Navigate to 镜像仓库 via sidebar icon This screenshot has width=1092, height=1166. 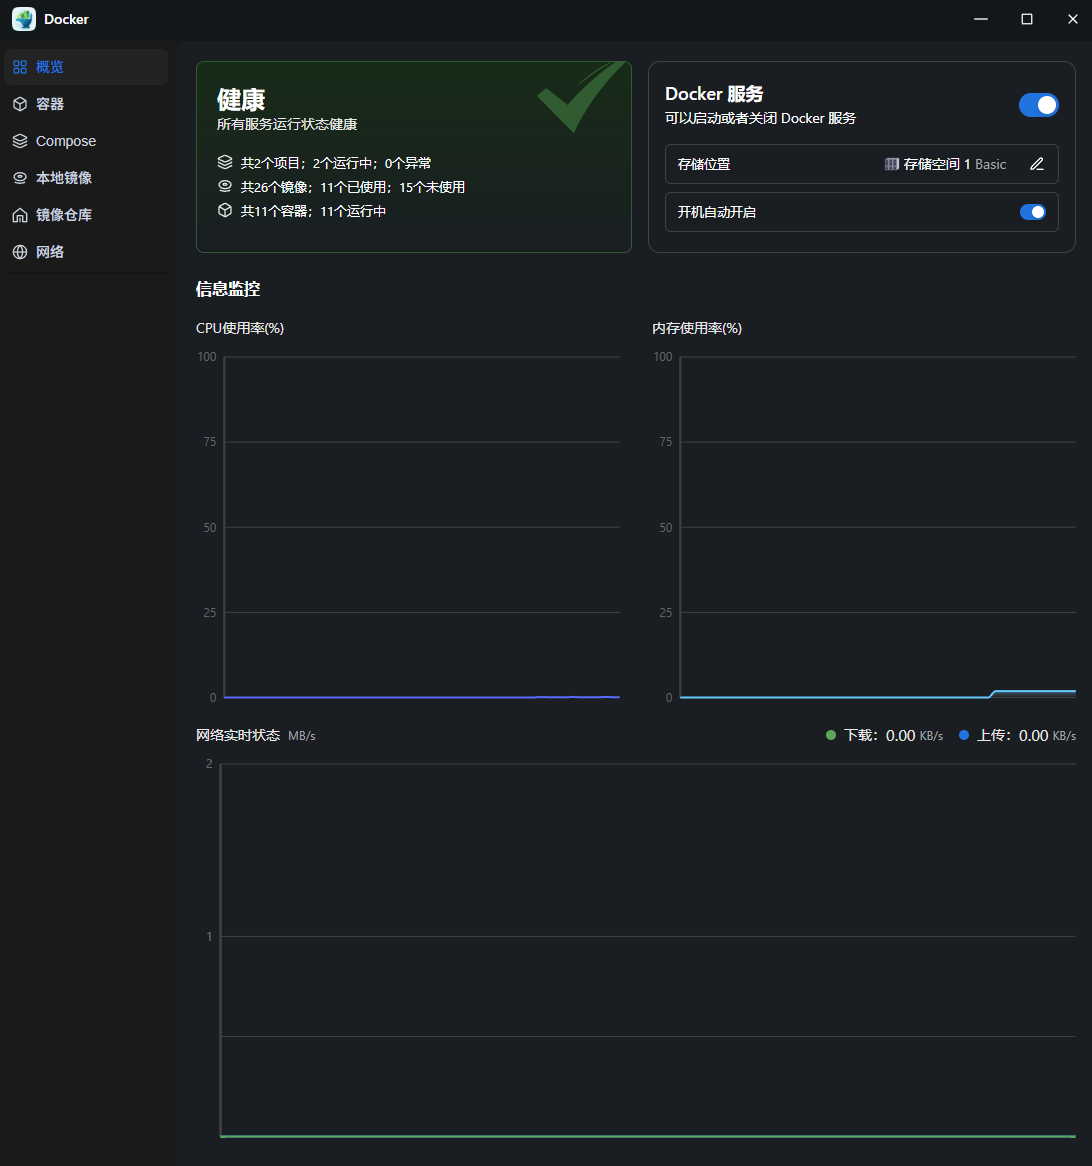coord(18,214)
